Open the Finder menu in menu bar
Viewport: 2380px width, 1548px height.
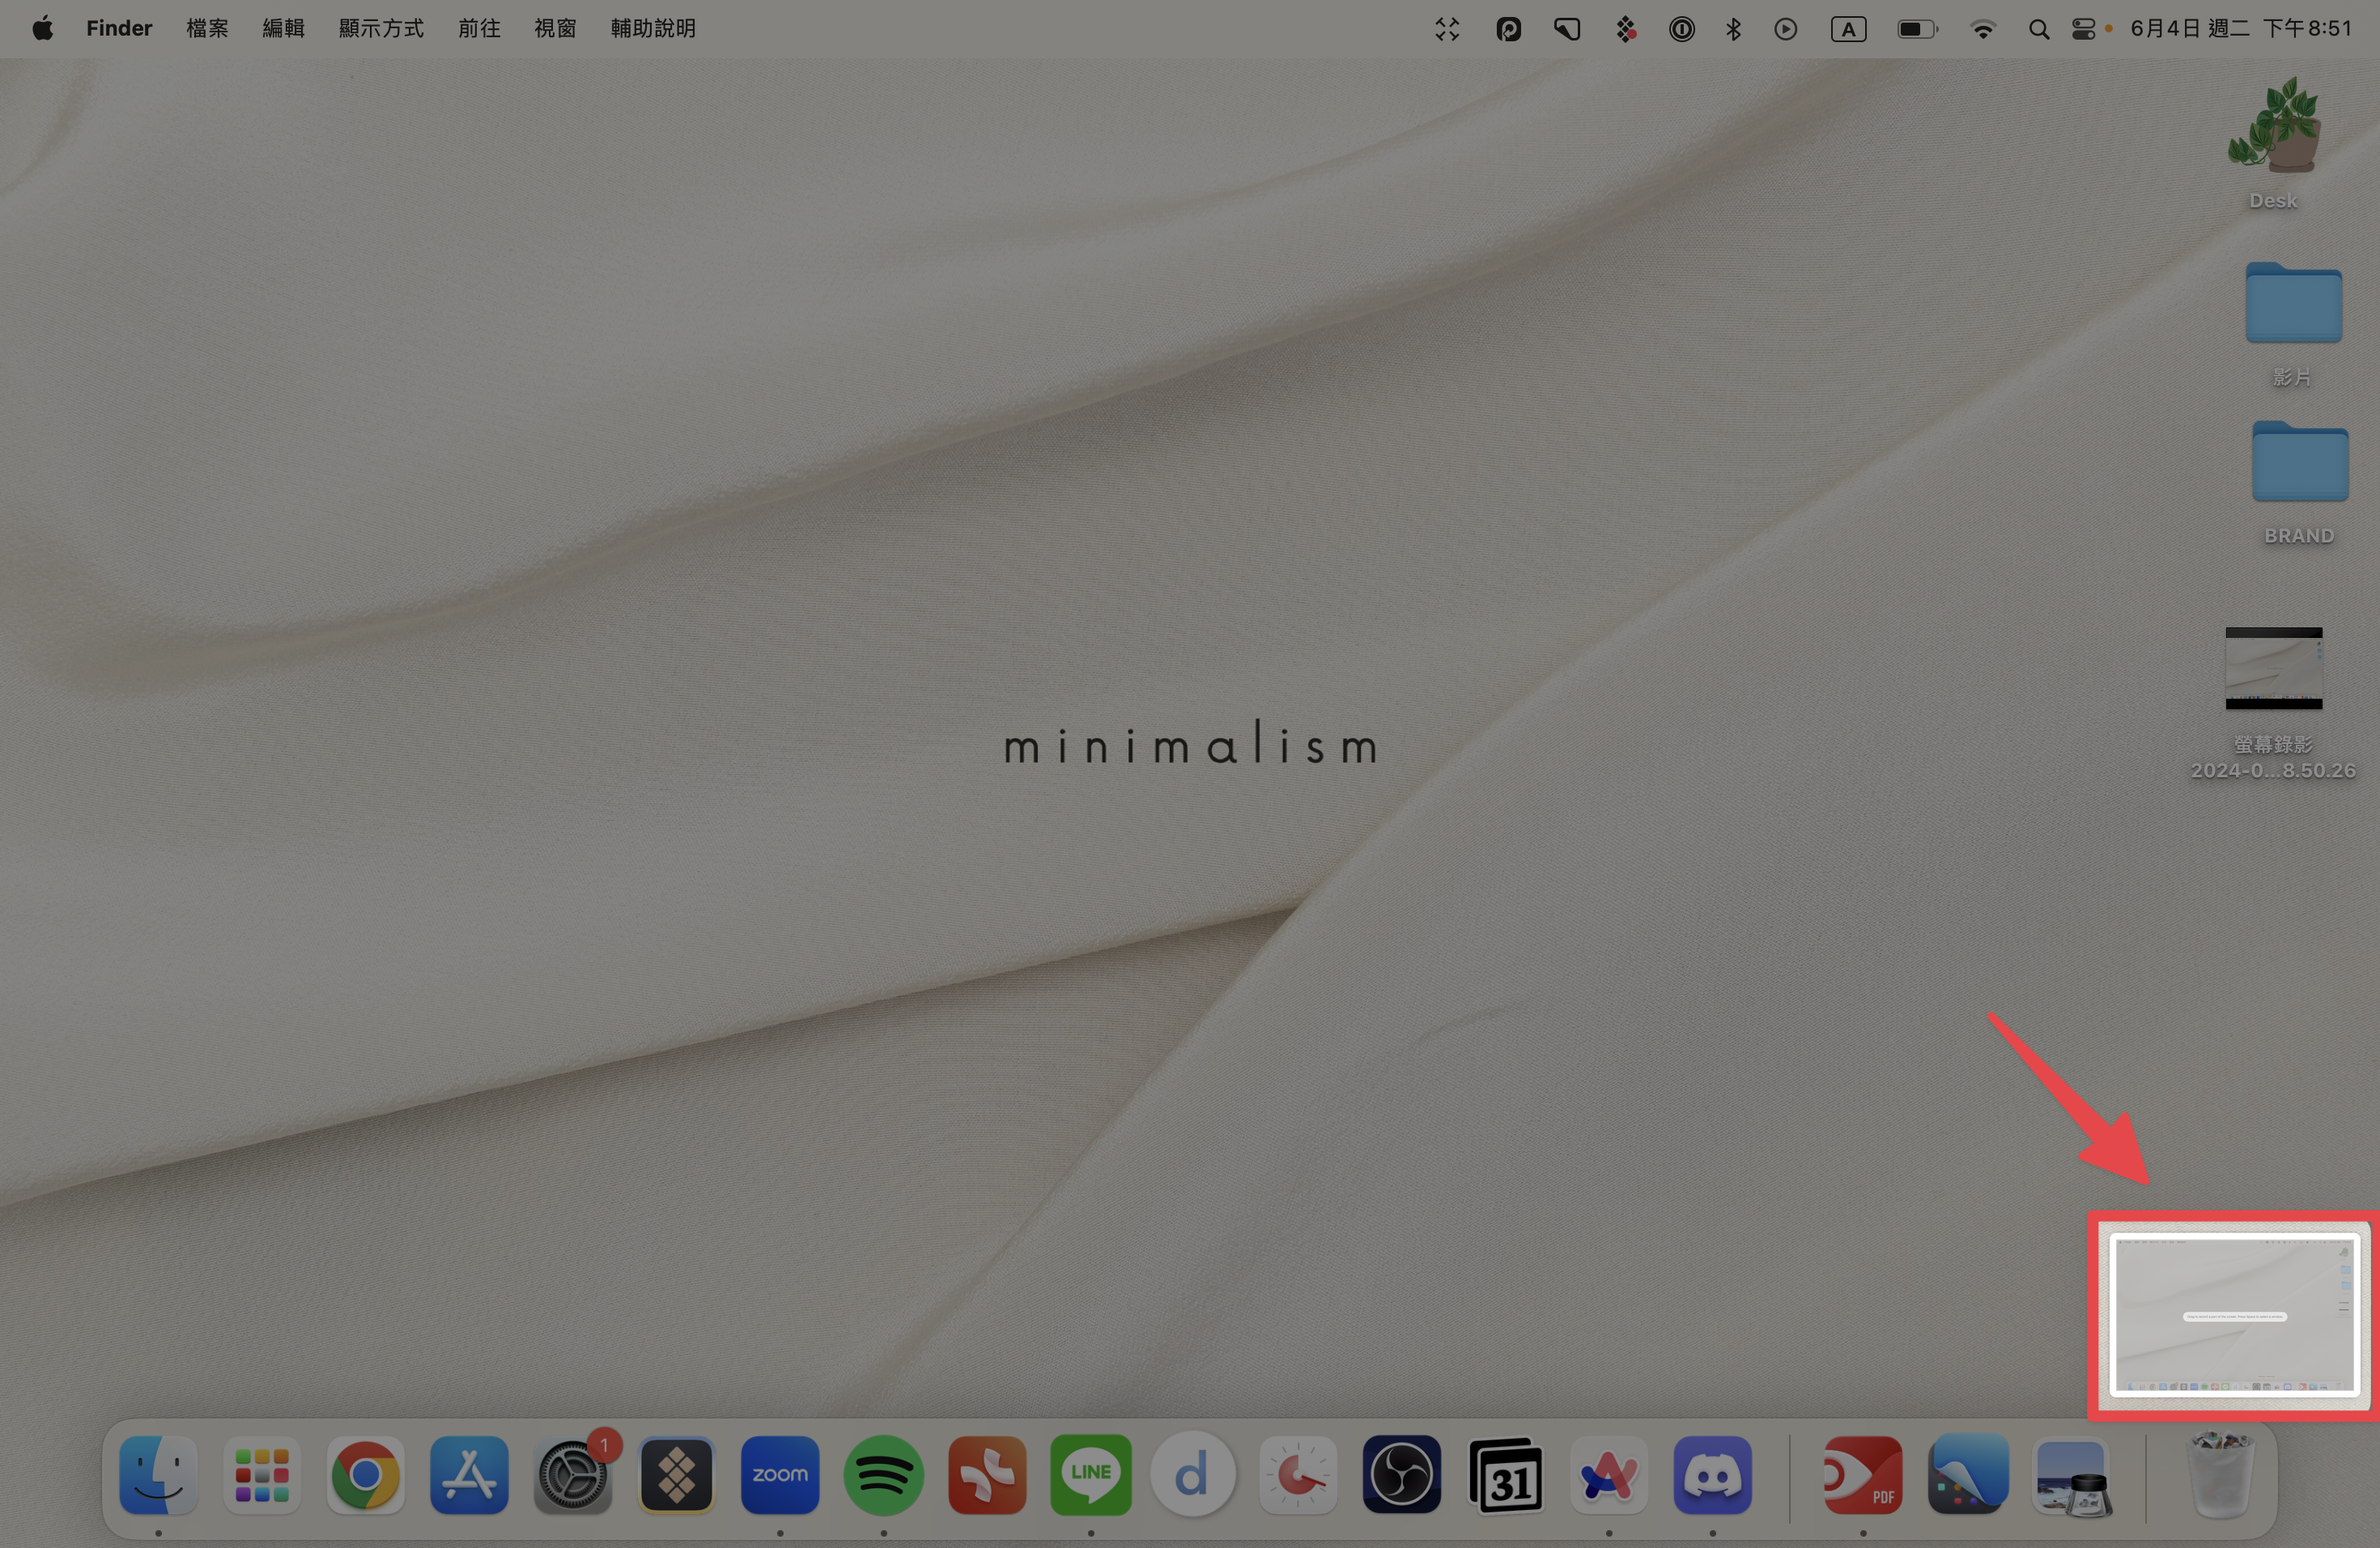coord(119,28)
